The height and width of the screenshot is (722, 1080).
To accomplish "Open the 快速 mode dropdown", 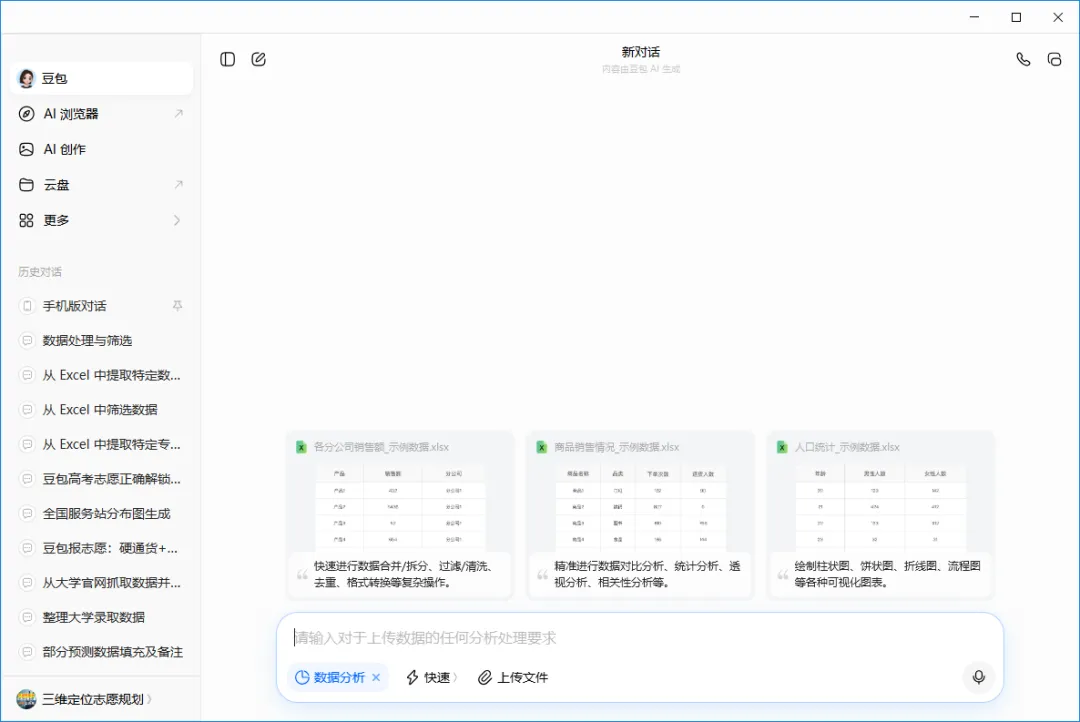I will [x=431, y=677].
